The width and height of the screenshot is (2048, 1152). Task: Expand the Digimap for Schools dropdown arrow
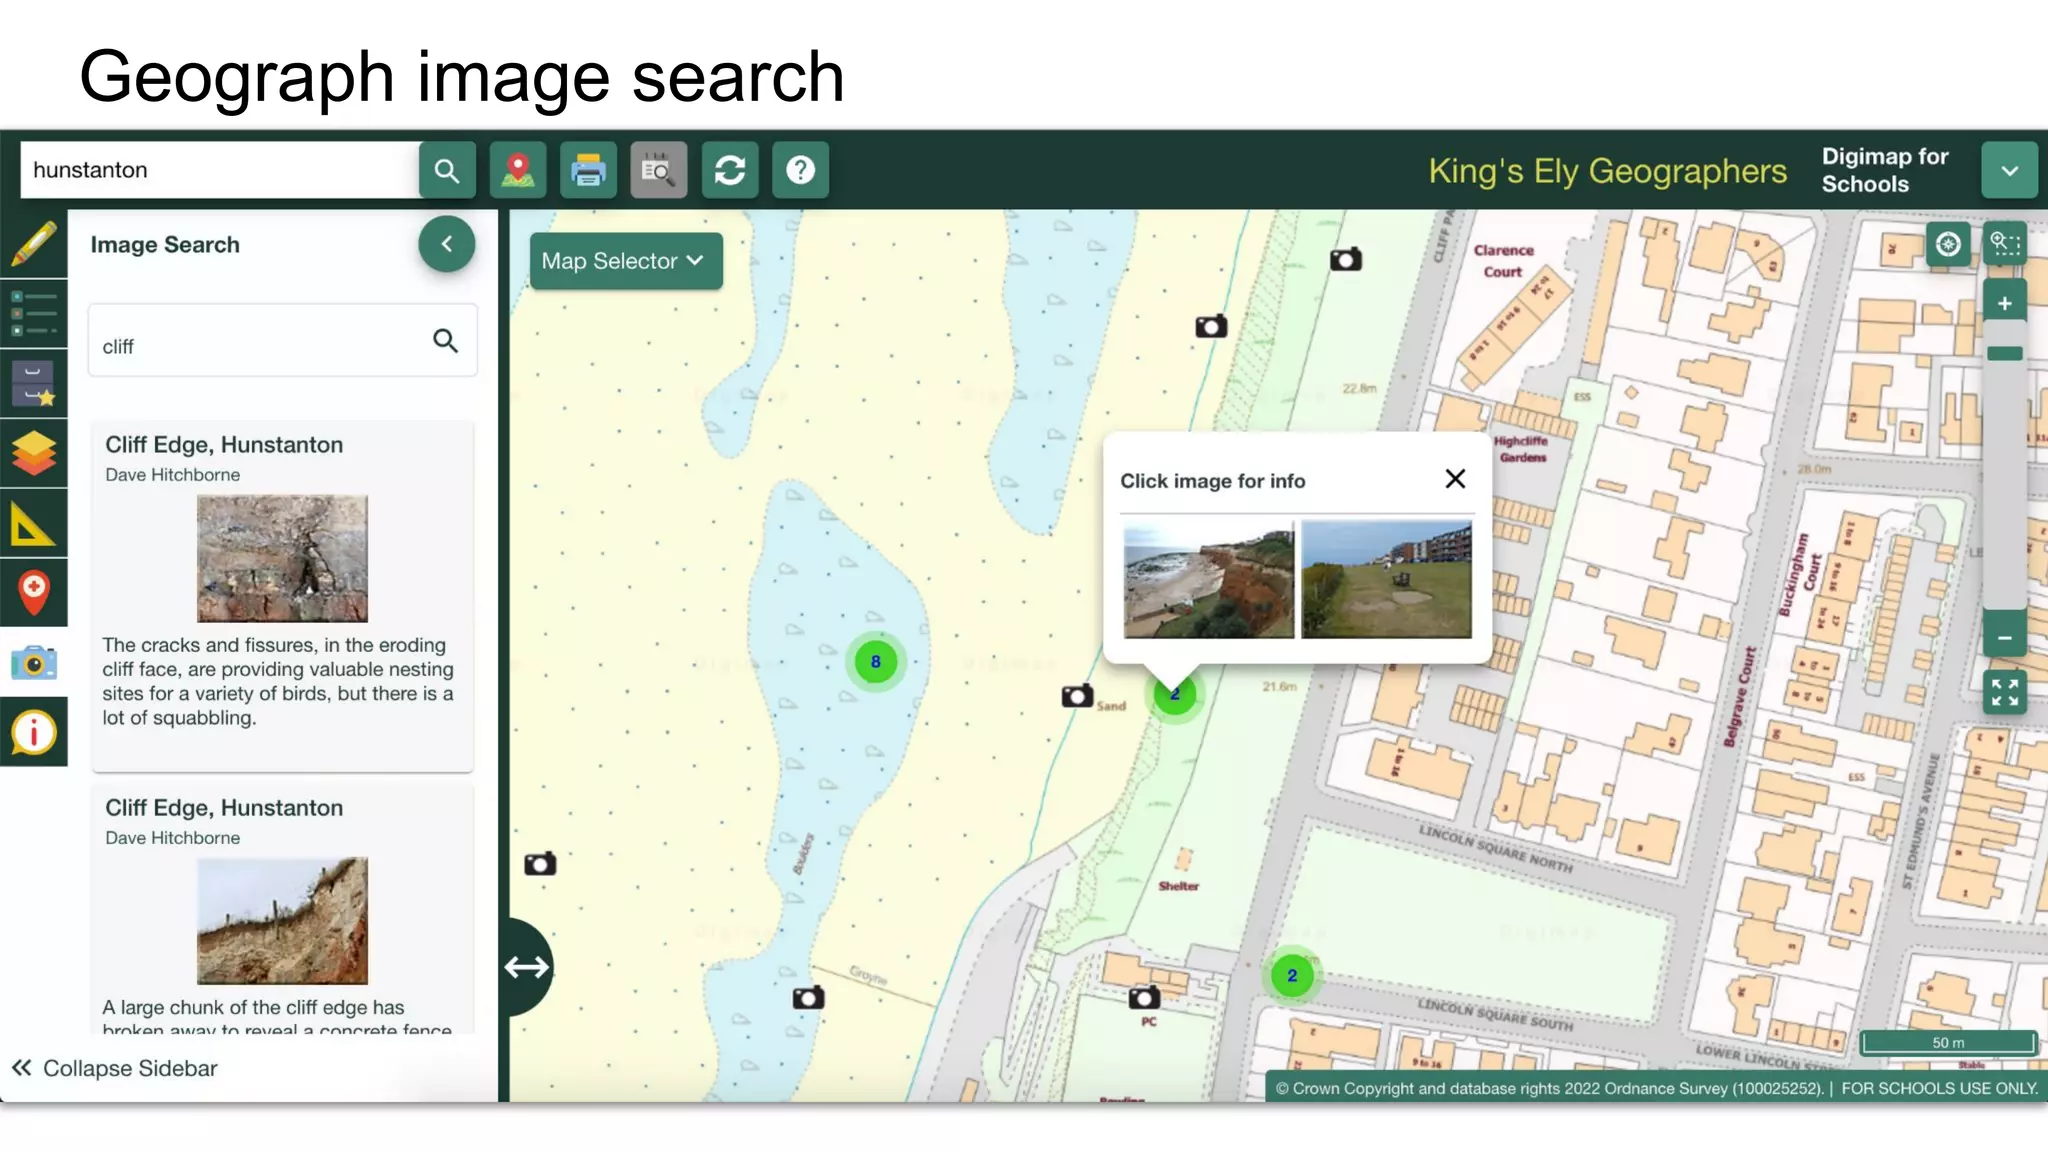[x=2009, y=171]
